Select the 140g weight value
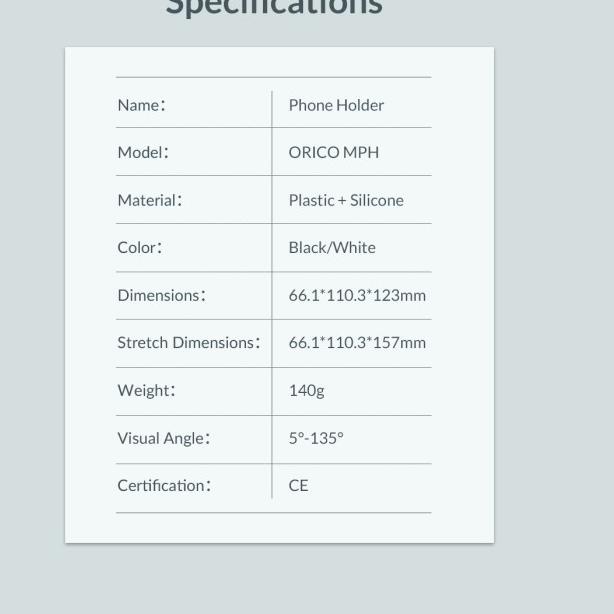This screenshot has width=614, height=614. 306,390
